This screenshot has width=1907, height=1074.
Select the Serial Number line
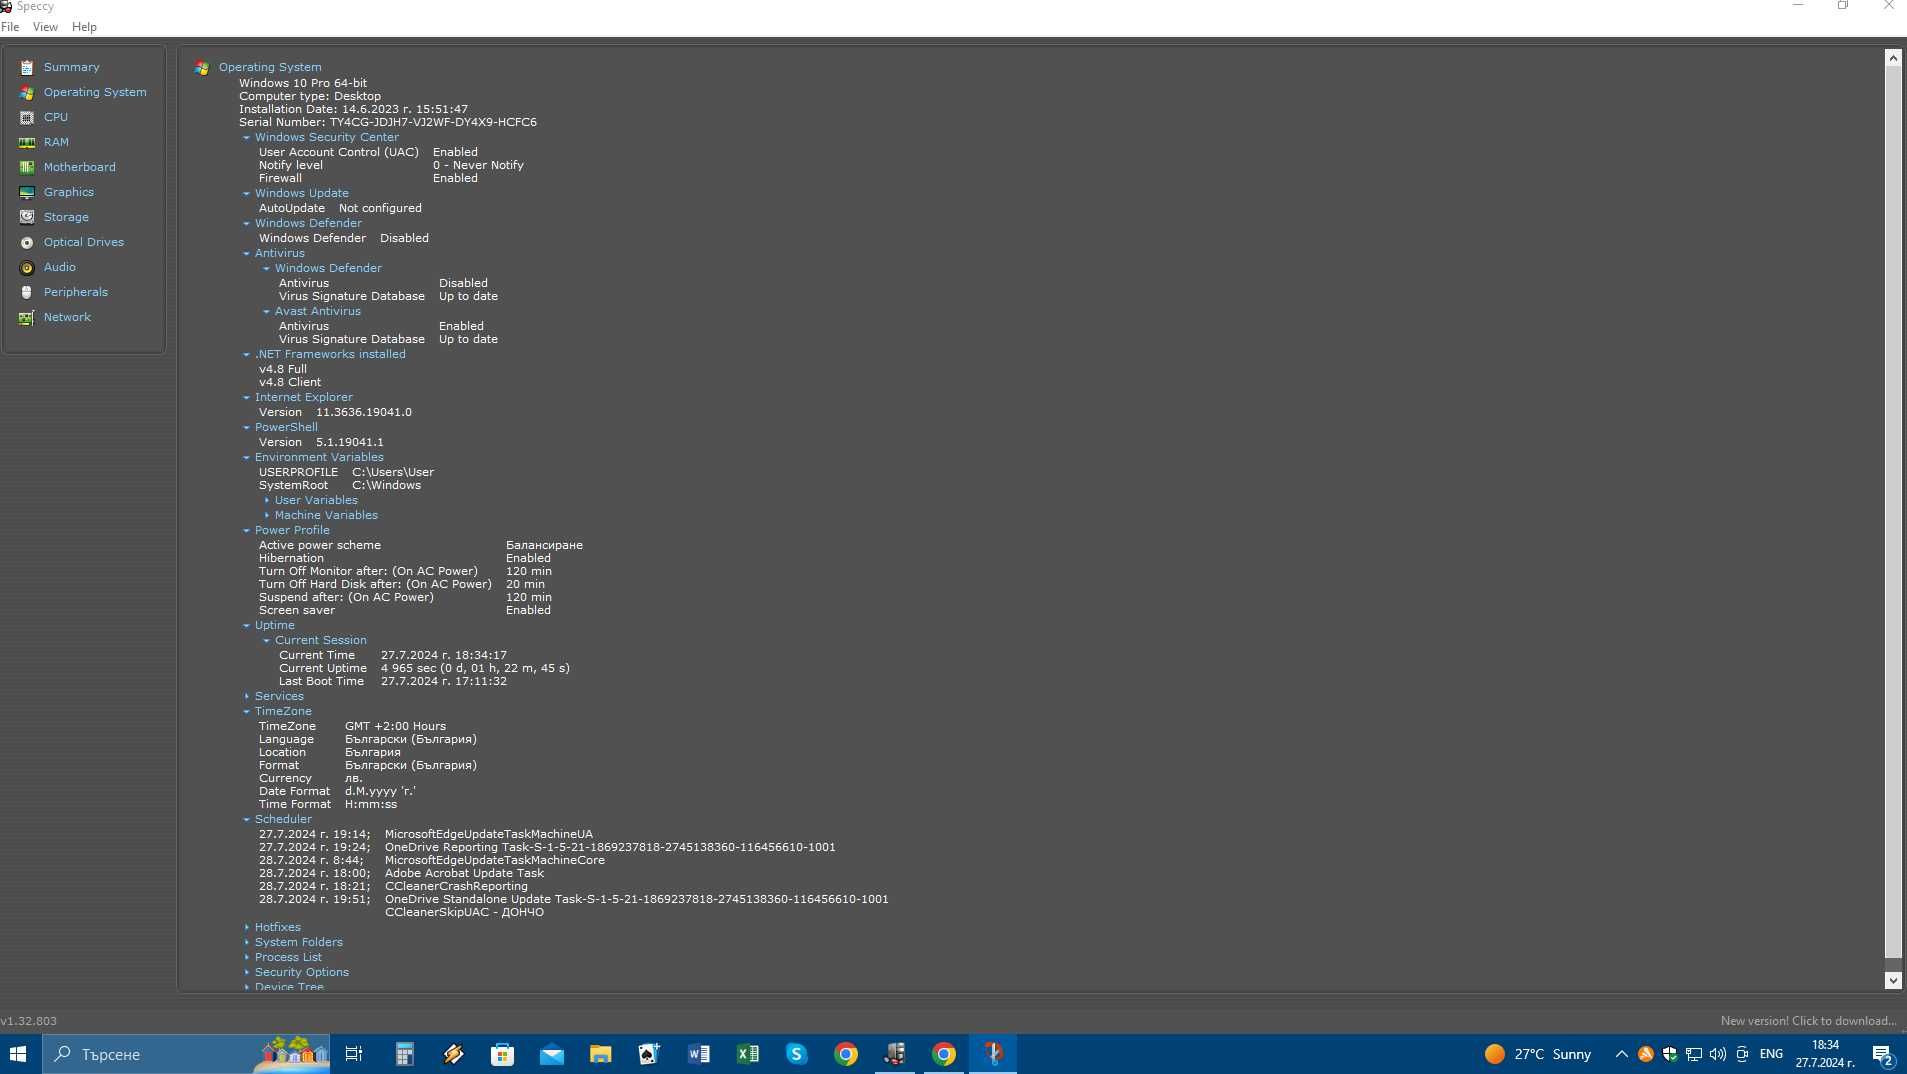pos(388,122)
